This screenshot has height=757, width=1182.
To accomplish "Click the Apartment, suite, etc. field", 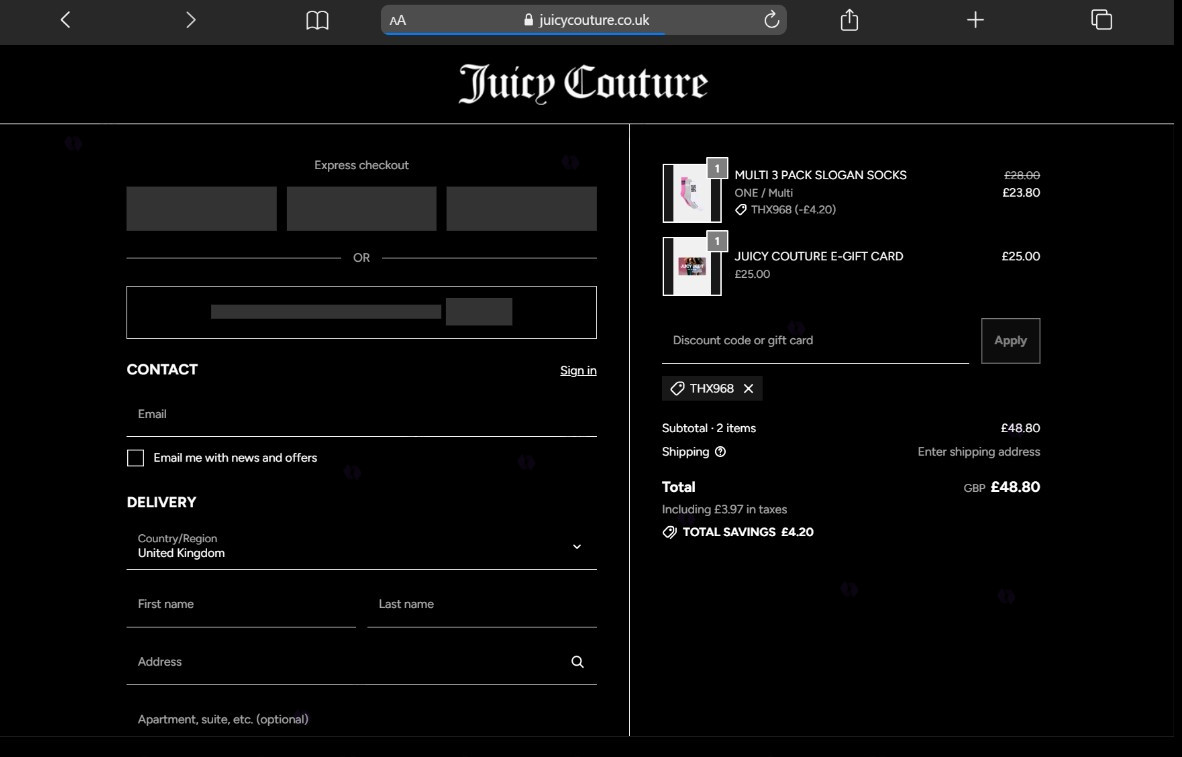I will [361, 719].
